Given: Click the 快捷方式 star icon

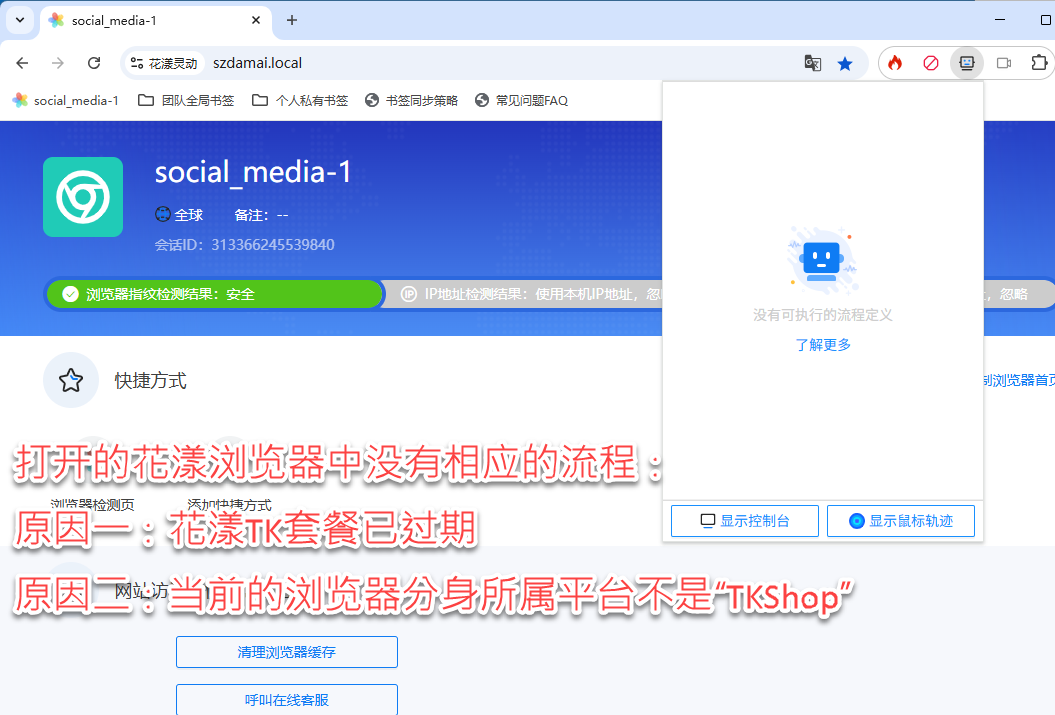Looking at the screenshot, I should click(71, 380).
